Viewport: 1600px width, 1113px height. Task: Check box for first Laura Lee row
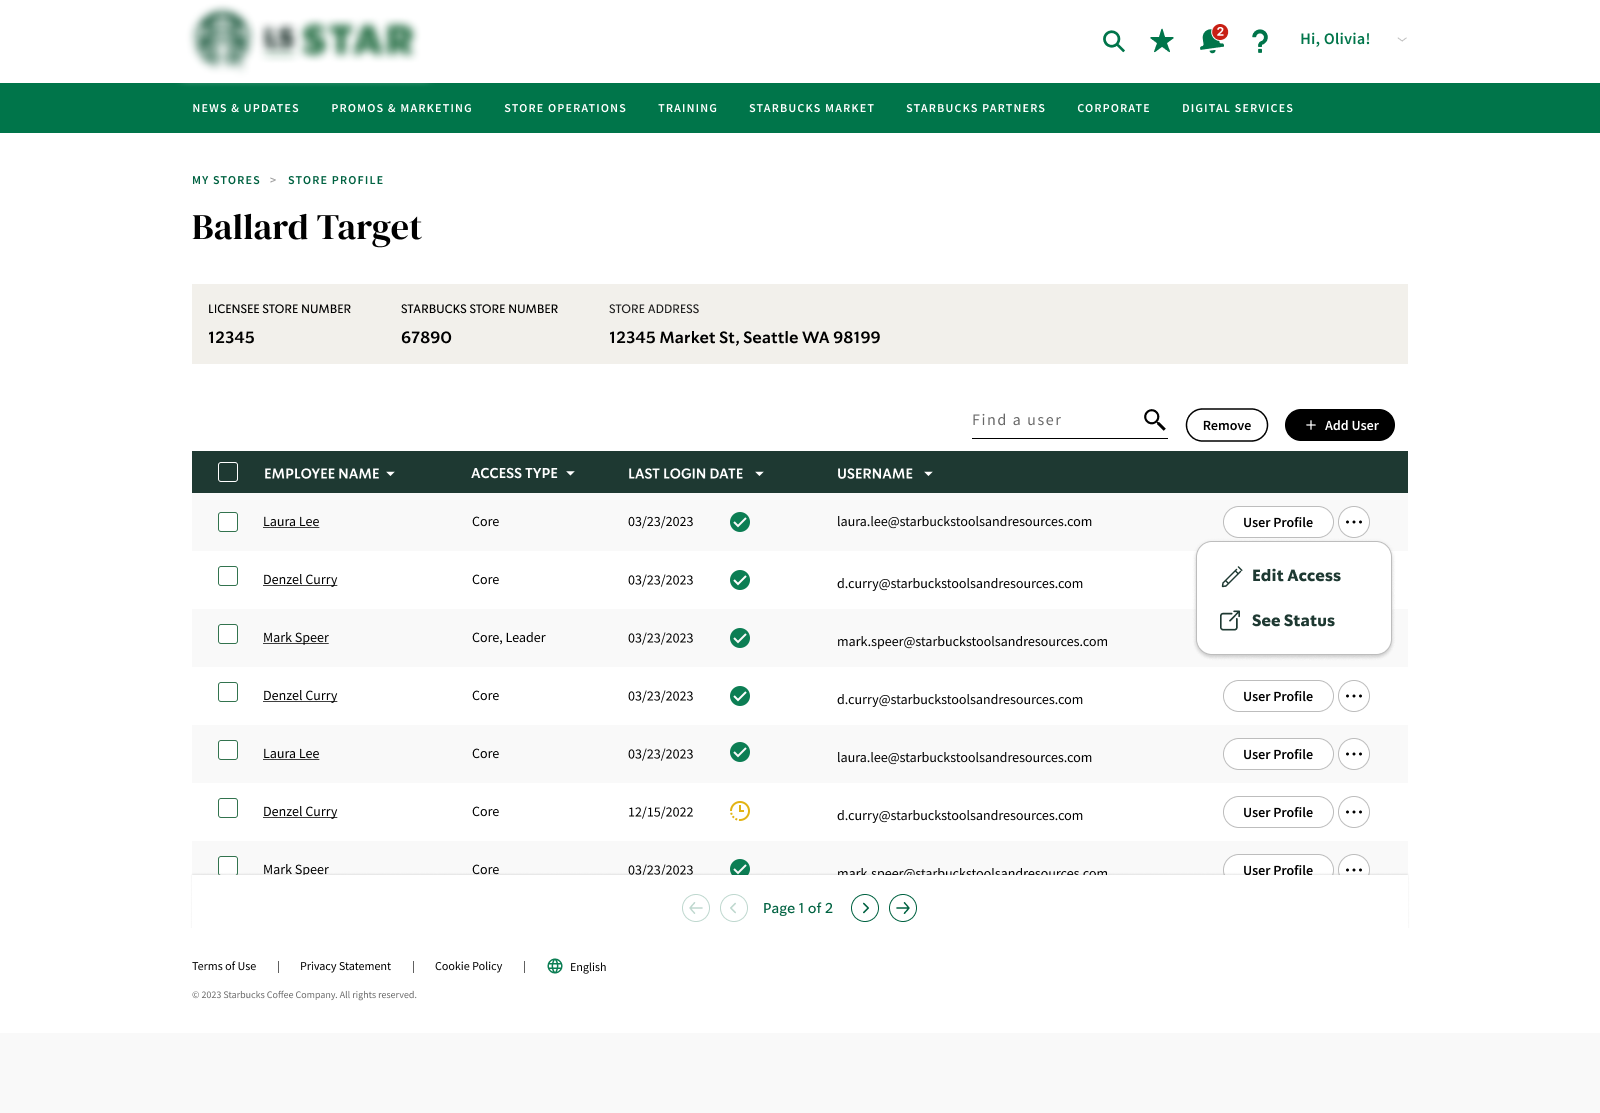click(228, 522)
